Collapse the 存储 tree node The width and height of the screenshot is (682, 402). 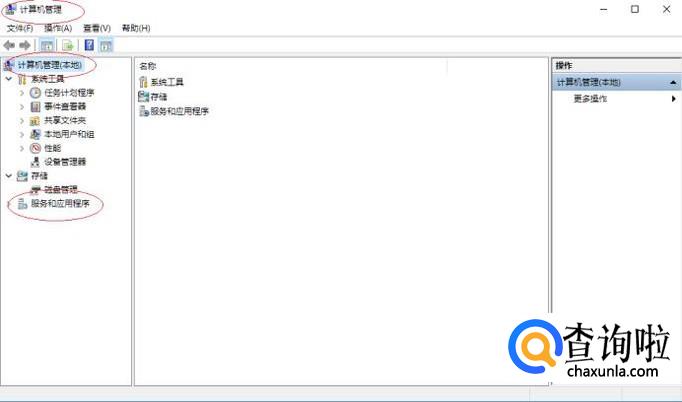tap(9, 176)
